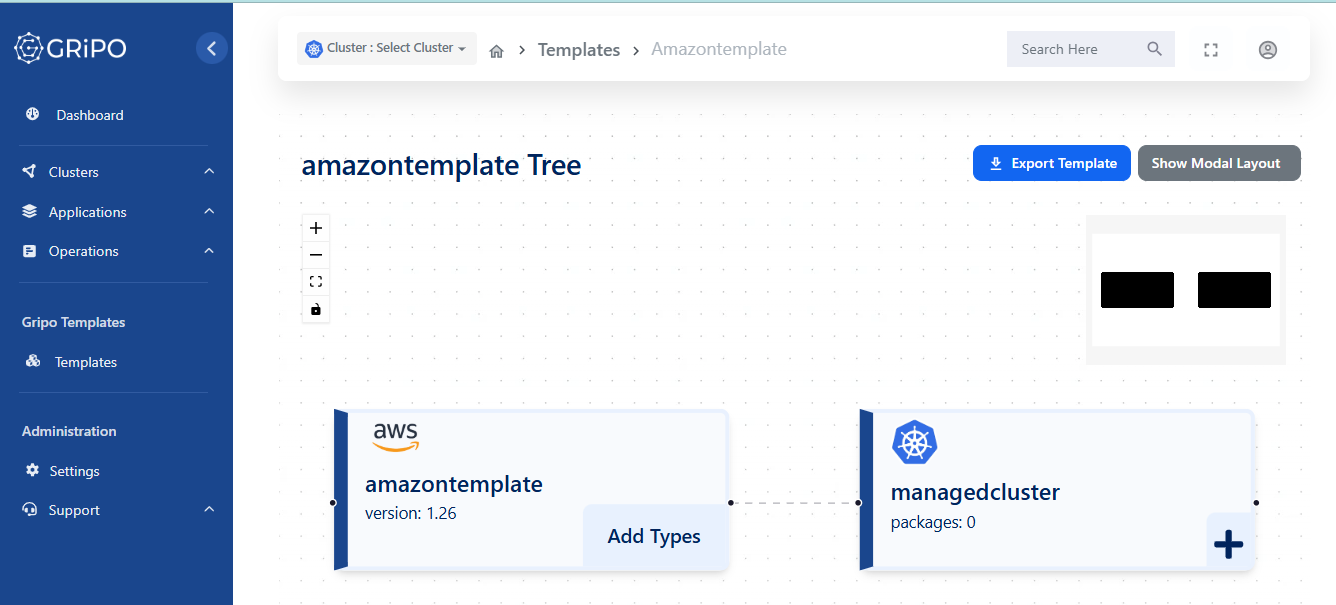Click the plus icon on managedcluster node
This screenshot has width=1336, height=605.
tap(1228, 543)
